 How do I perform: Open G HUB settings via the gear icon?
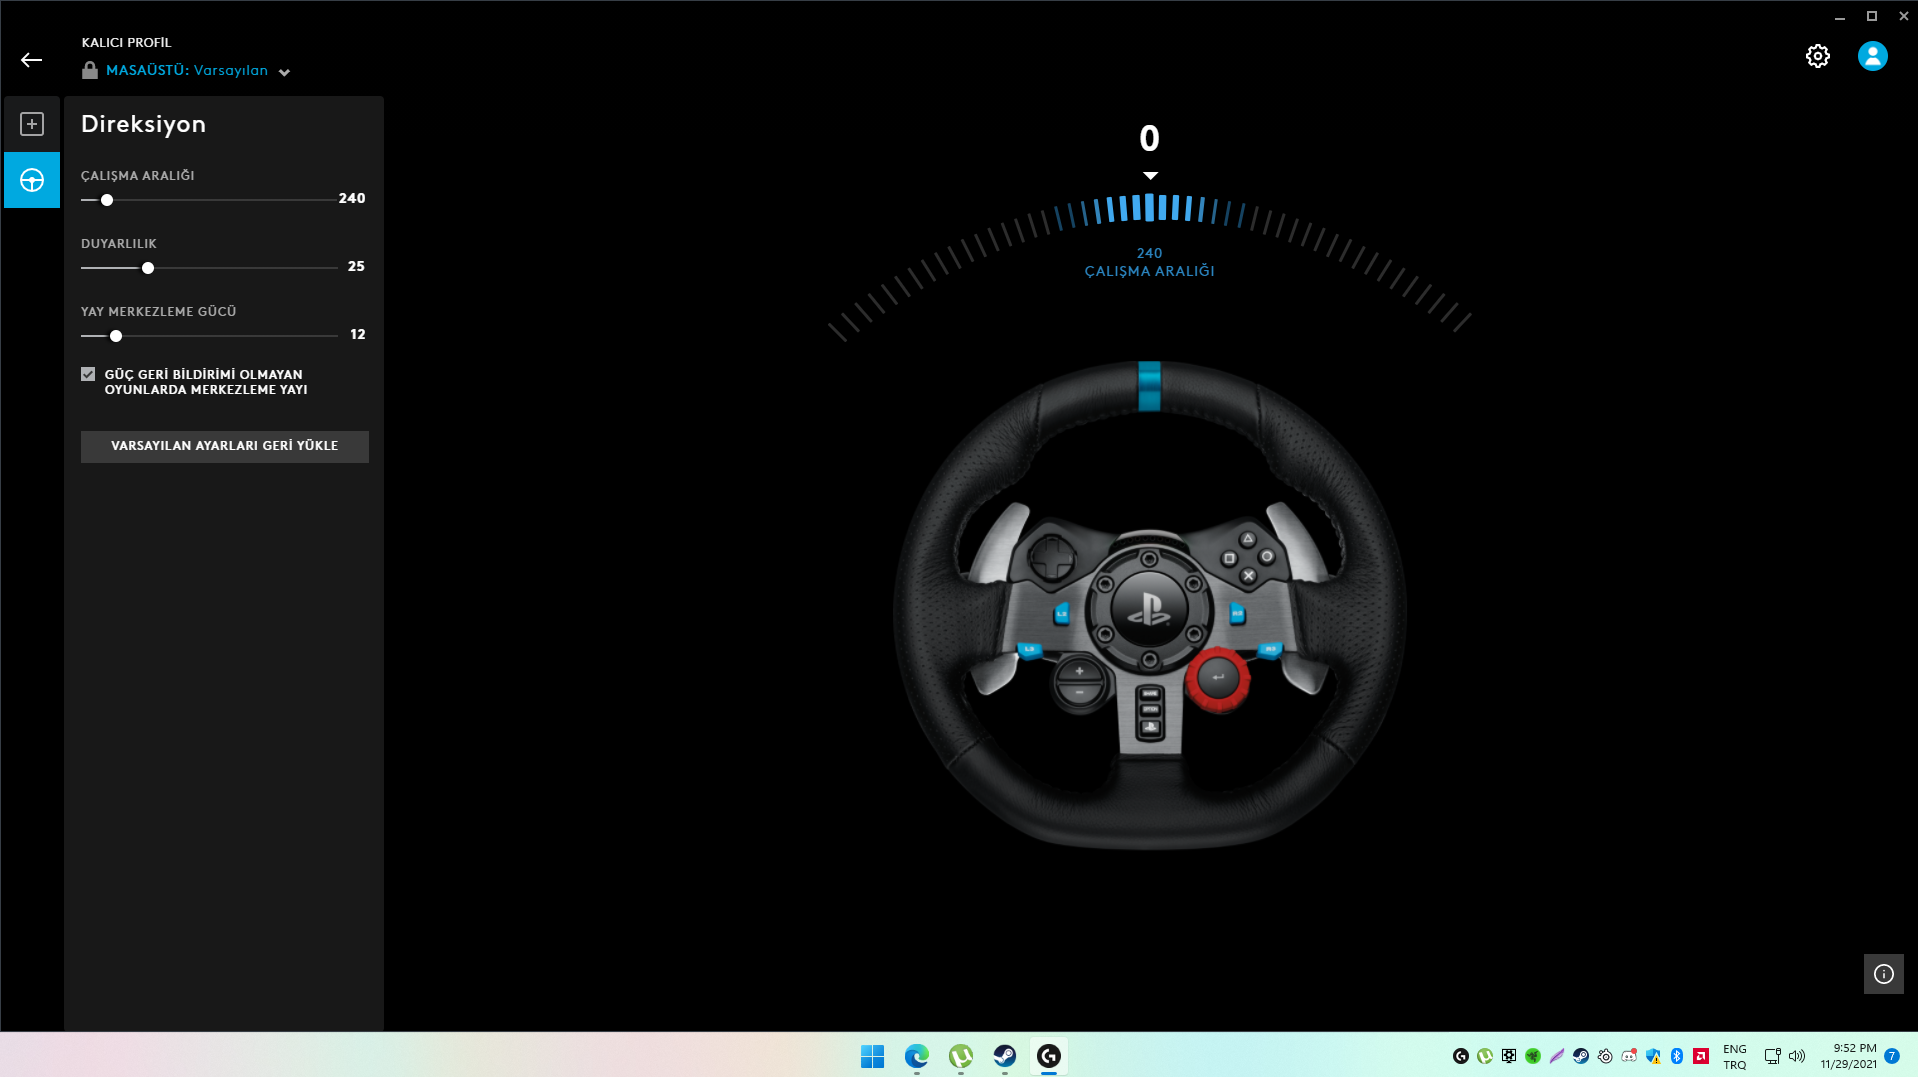pyautogui.click(x=1818, y=56)
